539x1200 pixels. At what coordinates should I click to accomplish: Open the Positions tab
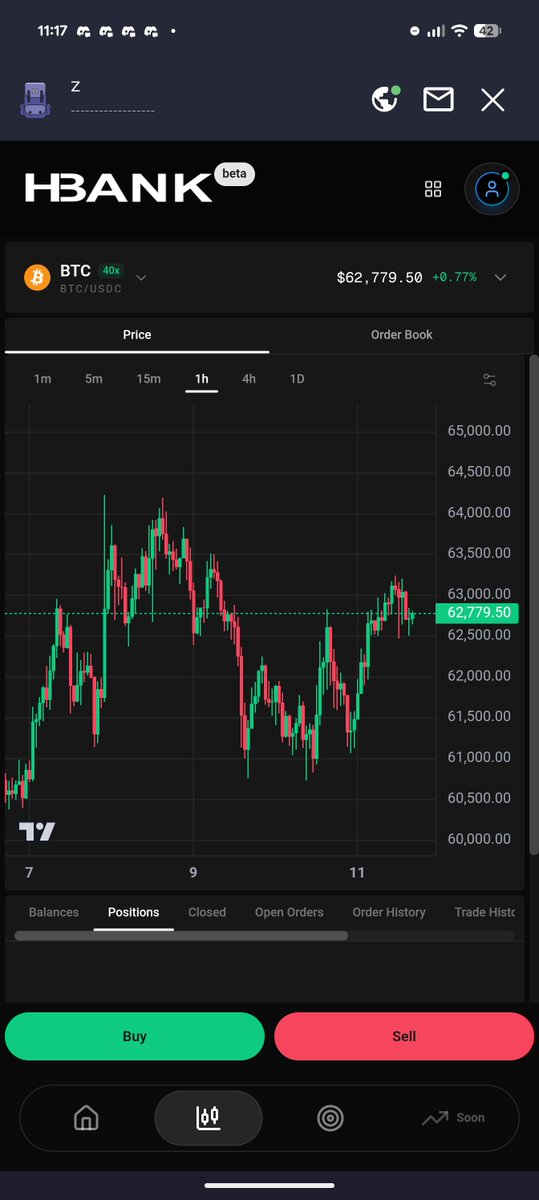point(134,912)
